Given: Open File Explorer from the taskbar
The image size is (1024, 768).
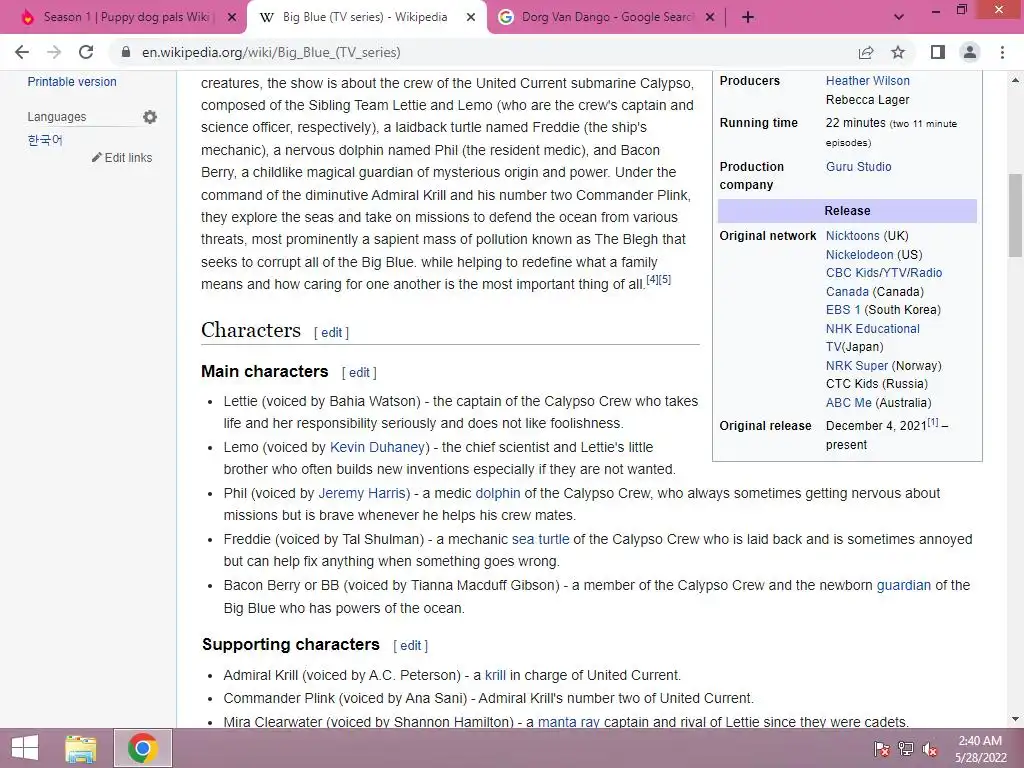Looking at the screenshot, I should coord(81,748).
